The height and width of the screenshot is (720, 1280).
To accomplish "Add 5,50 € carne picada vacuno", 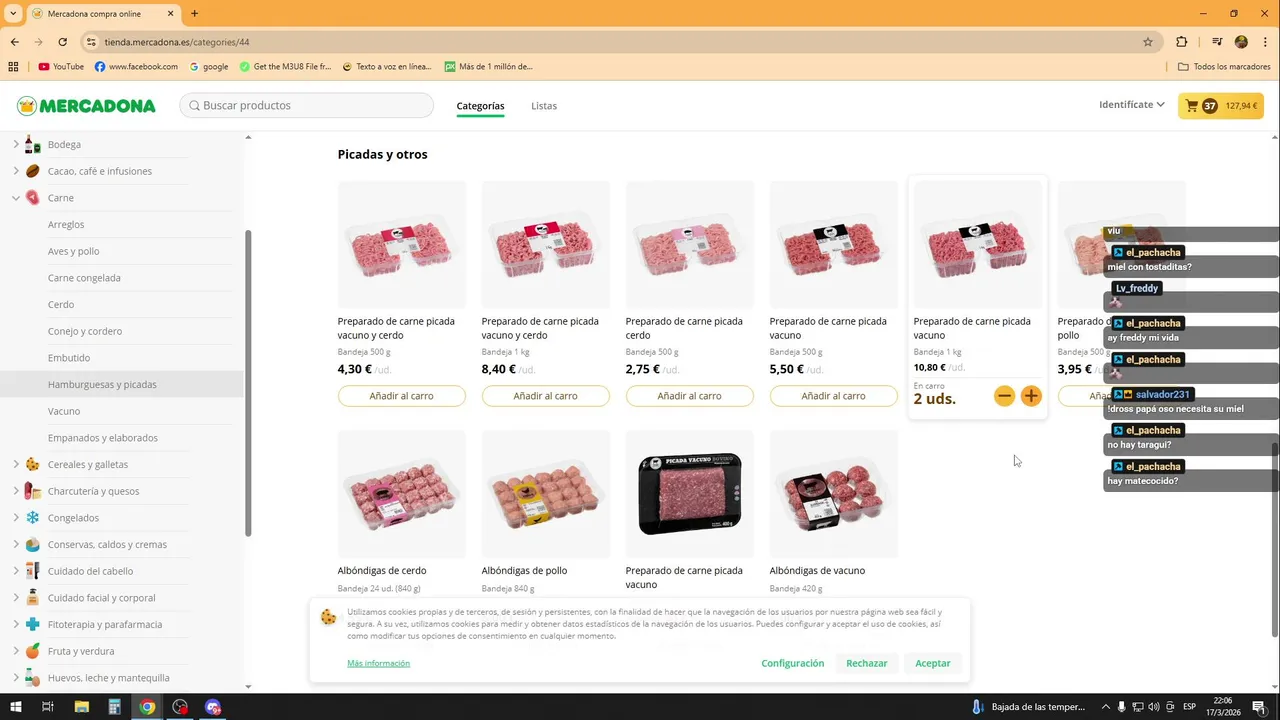I will [x=834, y=396].
